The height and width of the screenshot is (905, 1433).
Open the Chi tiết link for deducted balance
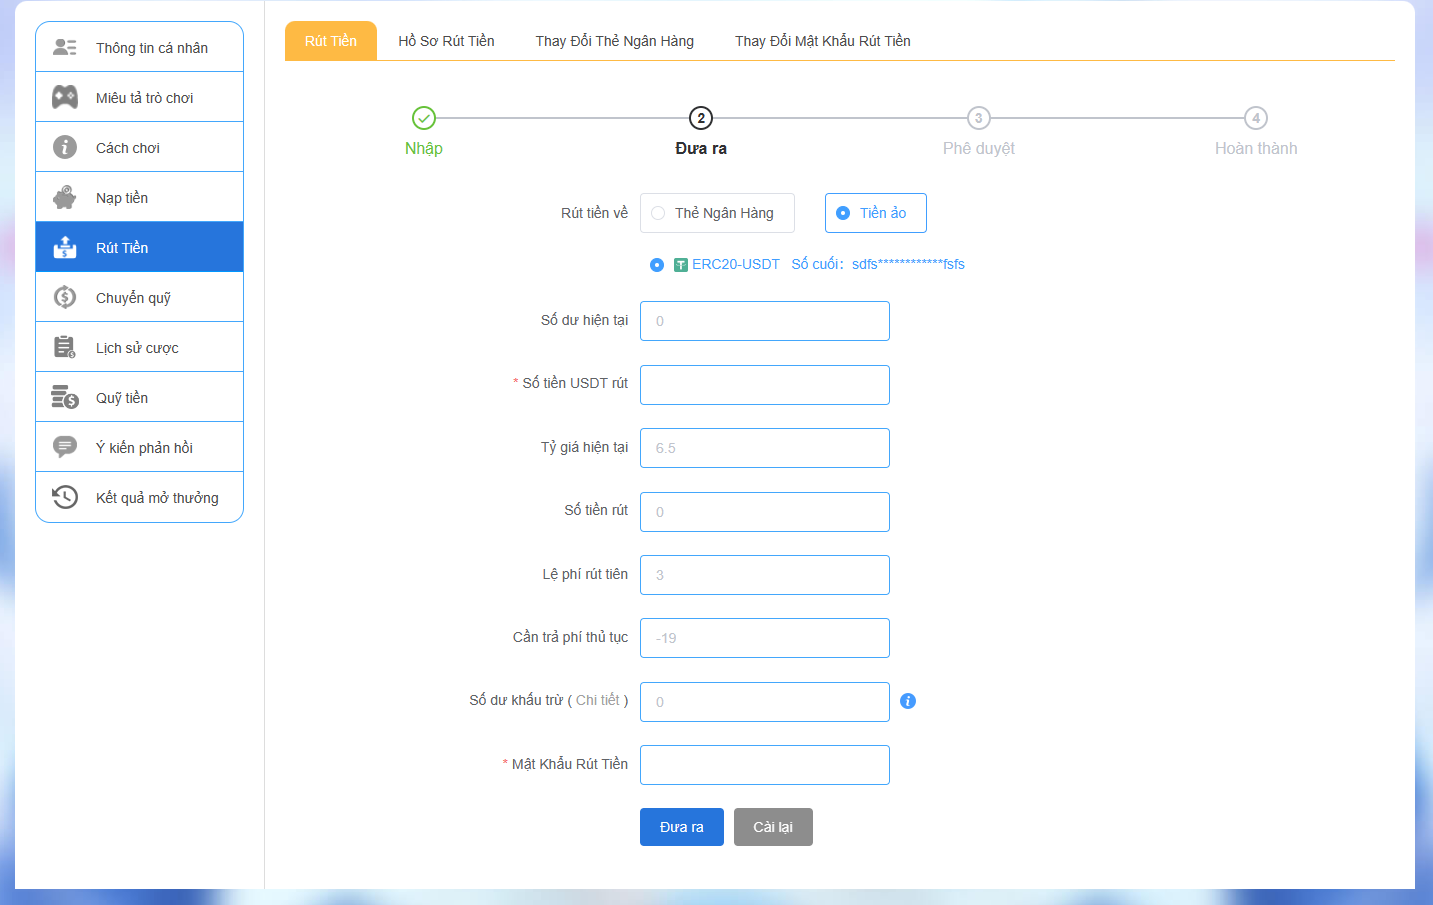point(597,700)
